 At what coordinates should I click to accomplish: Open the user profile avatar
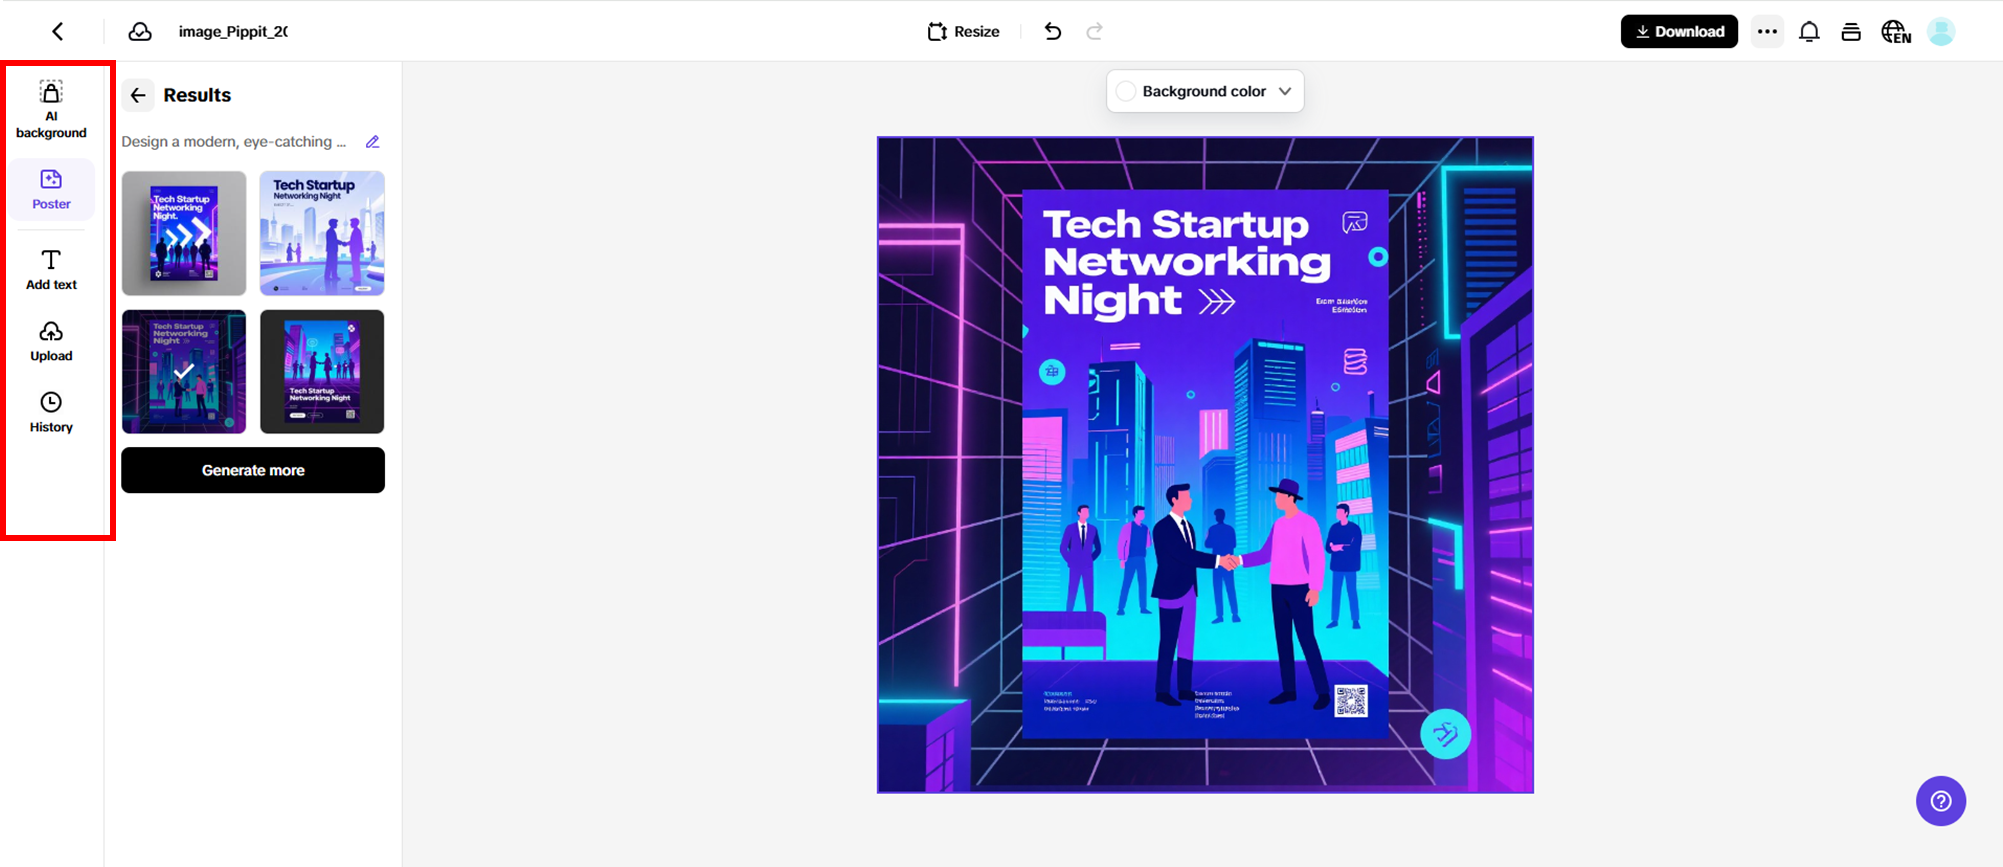(x=1941, y=32)
